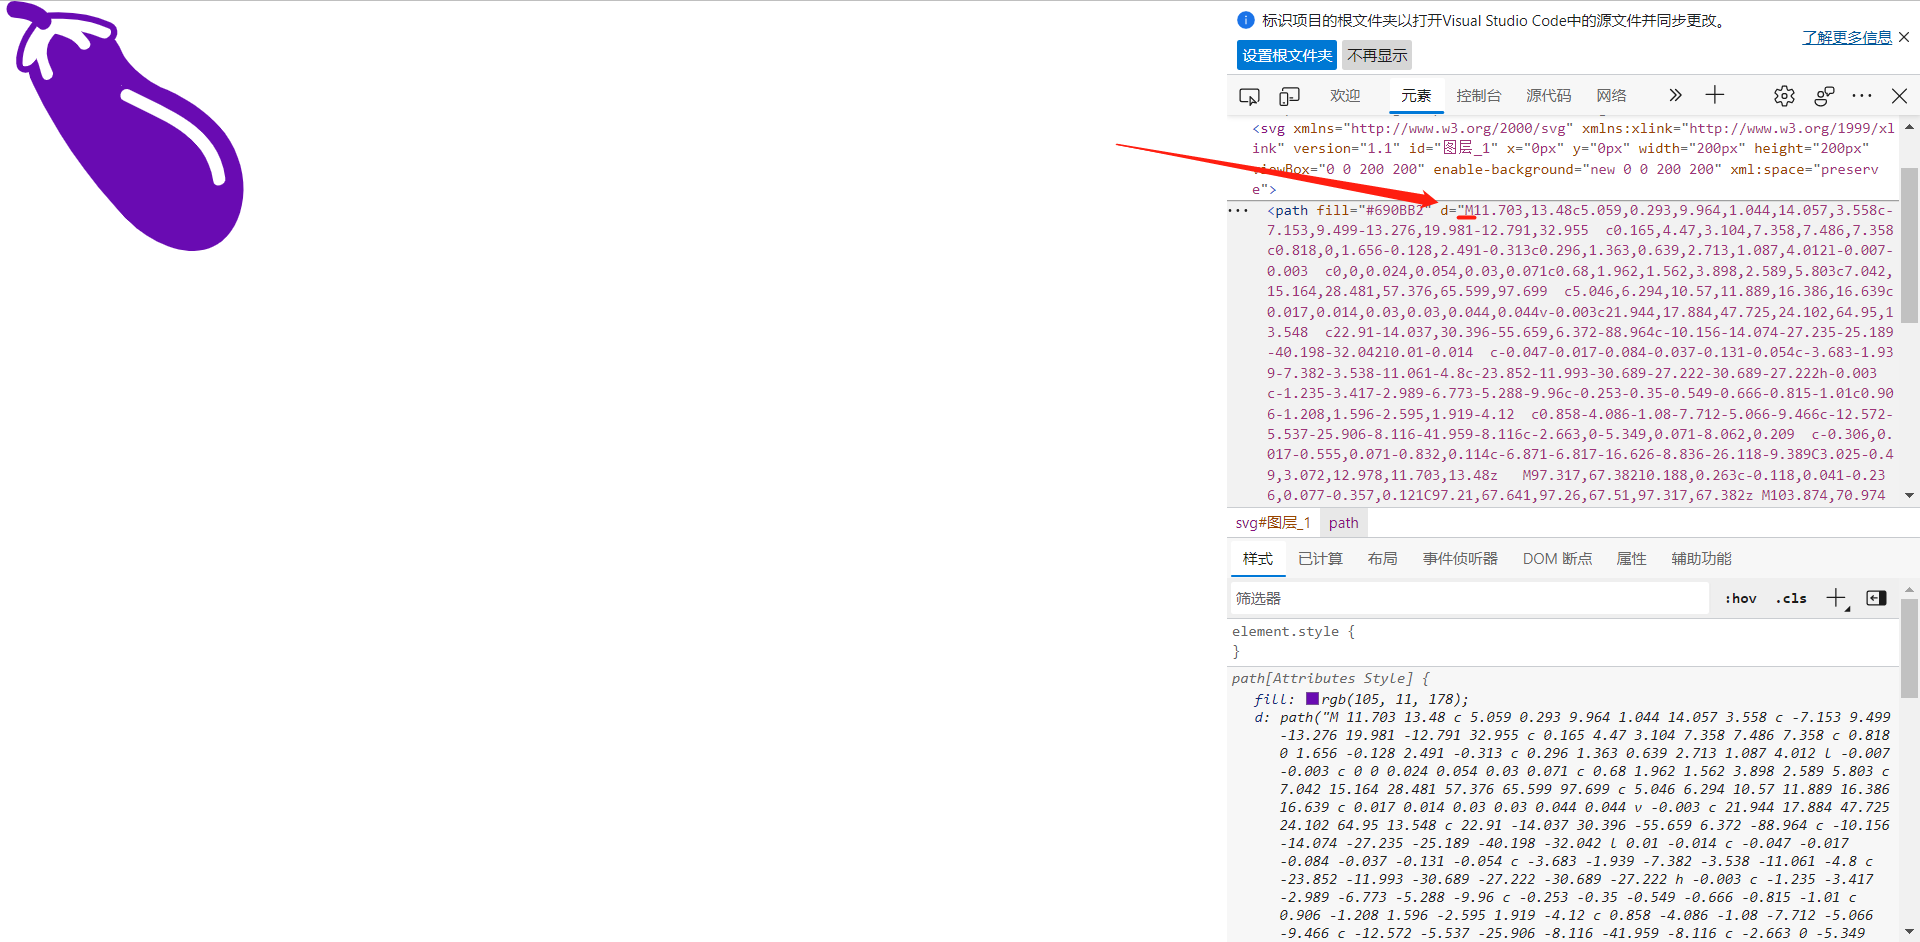Open the 源代码 tab
Image resolution: width=1920 pixels, height=942 pixels.
[1548, 96]
